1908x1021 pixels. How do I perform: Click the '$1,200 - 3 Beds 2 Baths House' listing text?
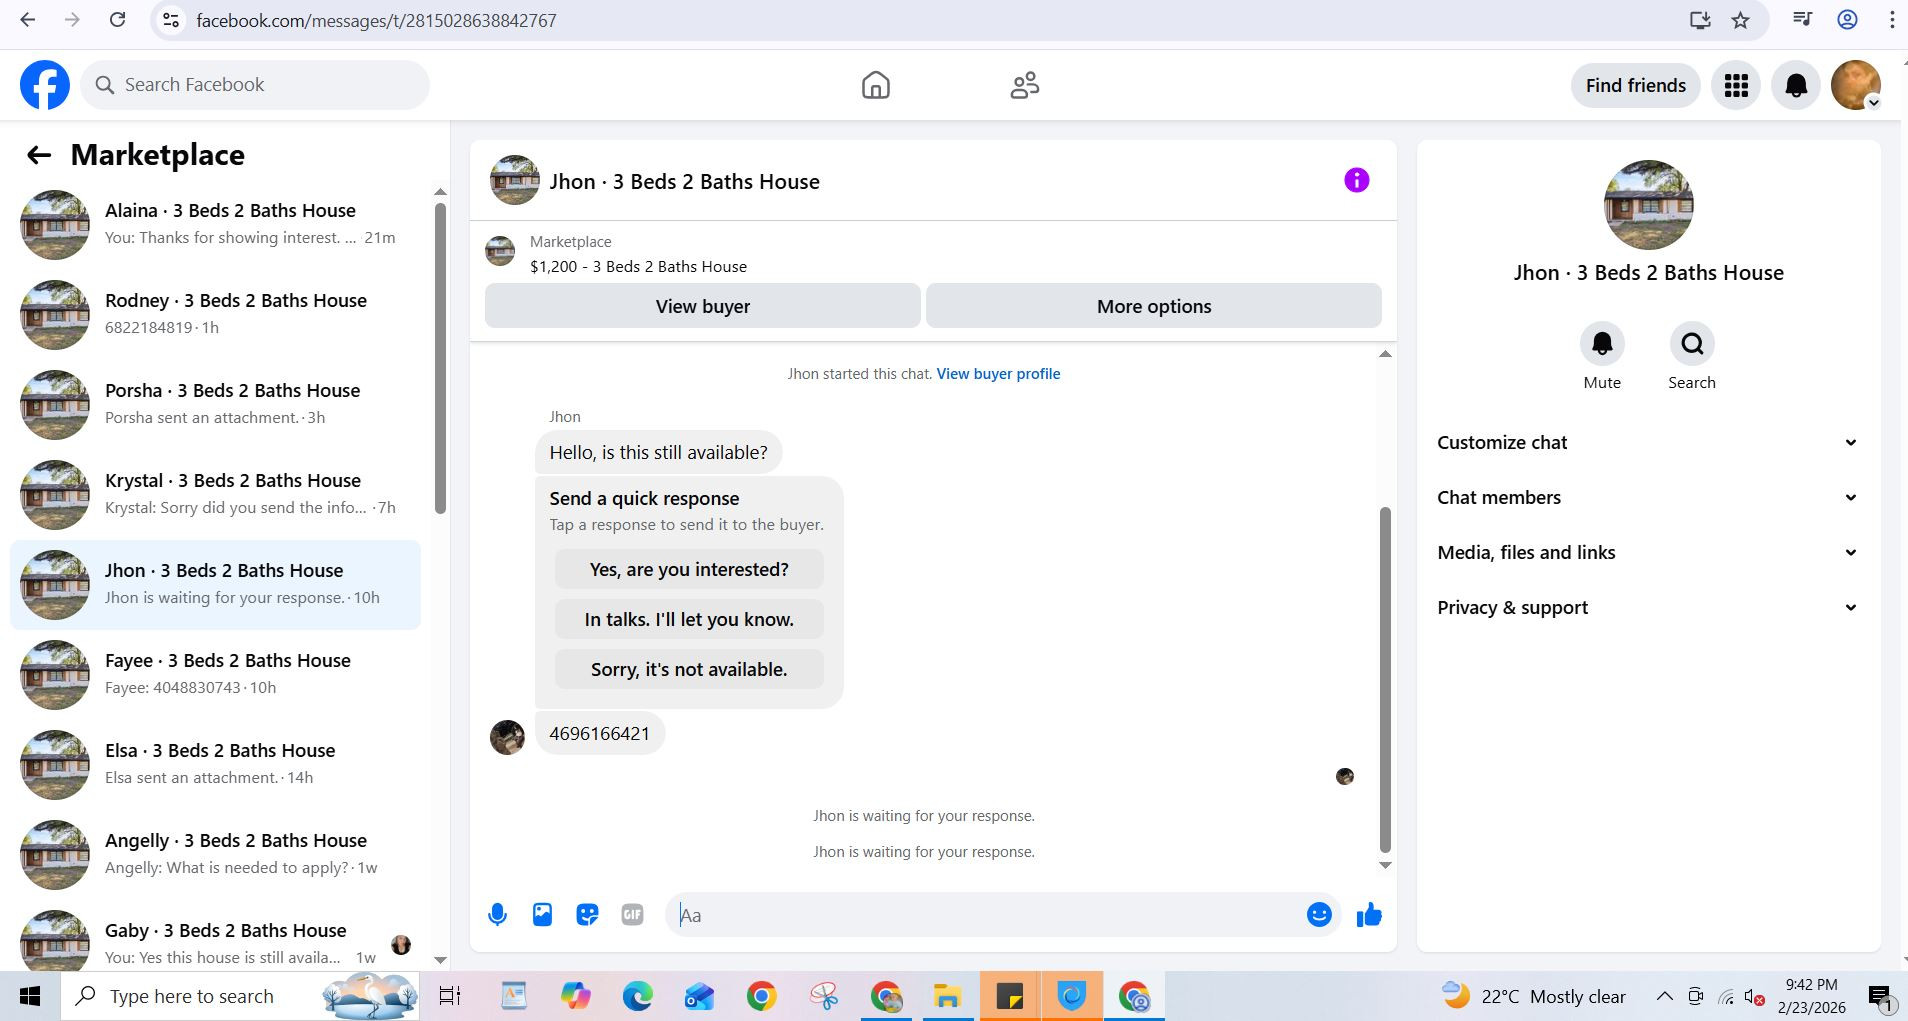click(x=638, y=266)
